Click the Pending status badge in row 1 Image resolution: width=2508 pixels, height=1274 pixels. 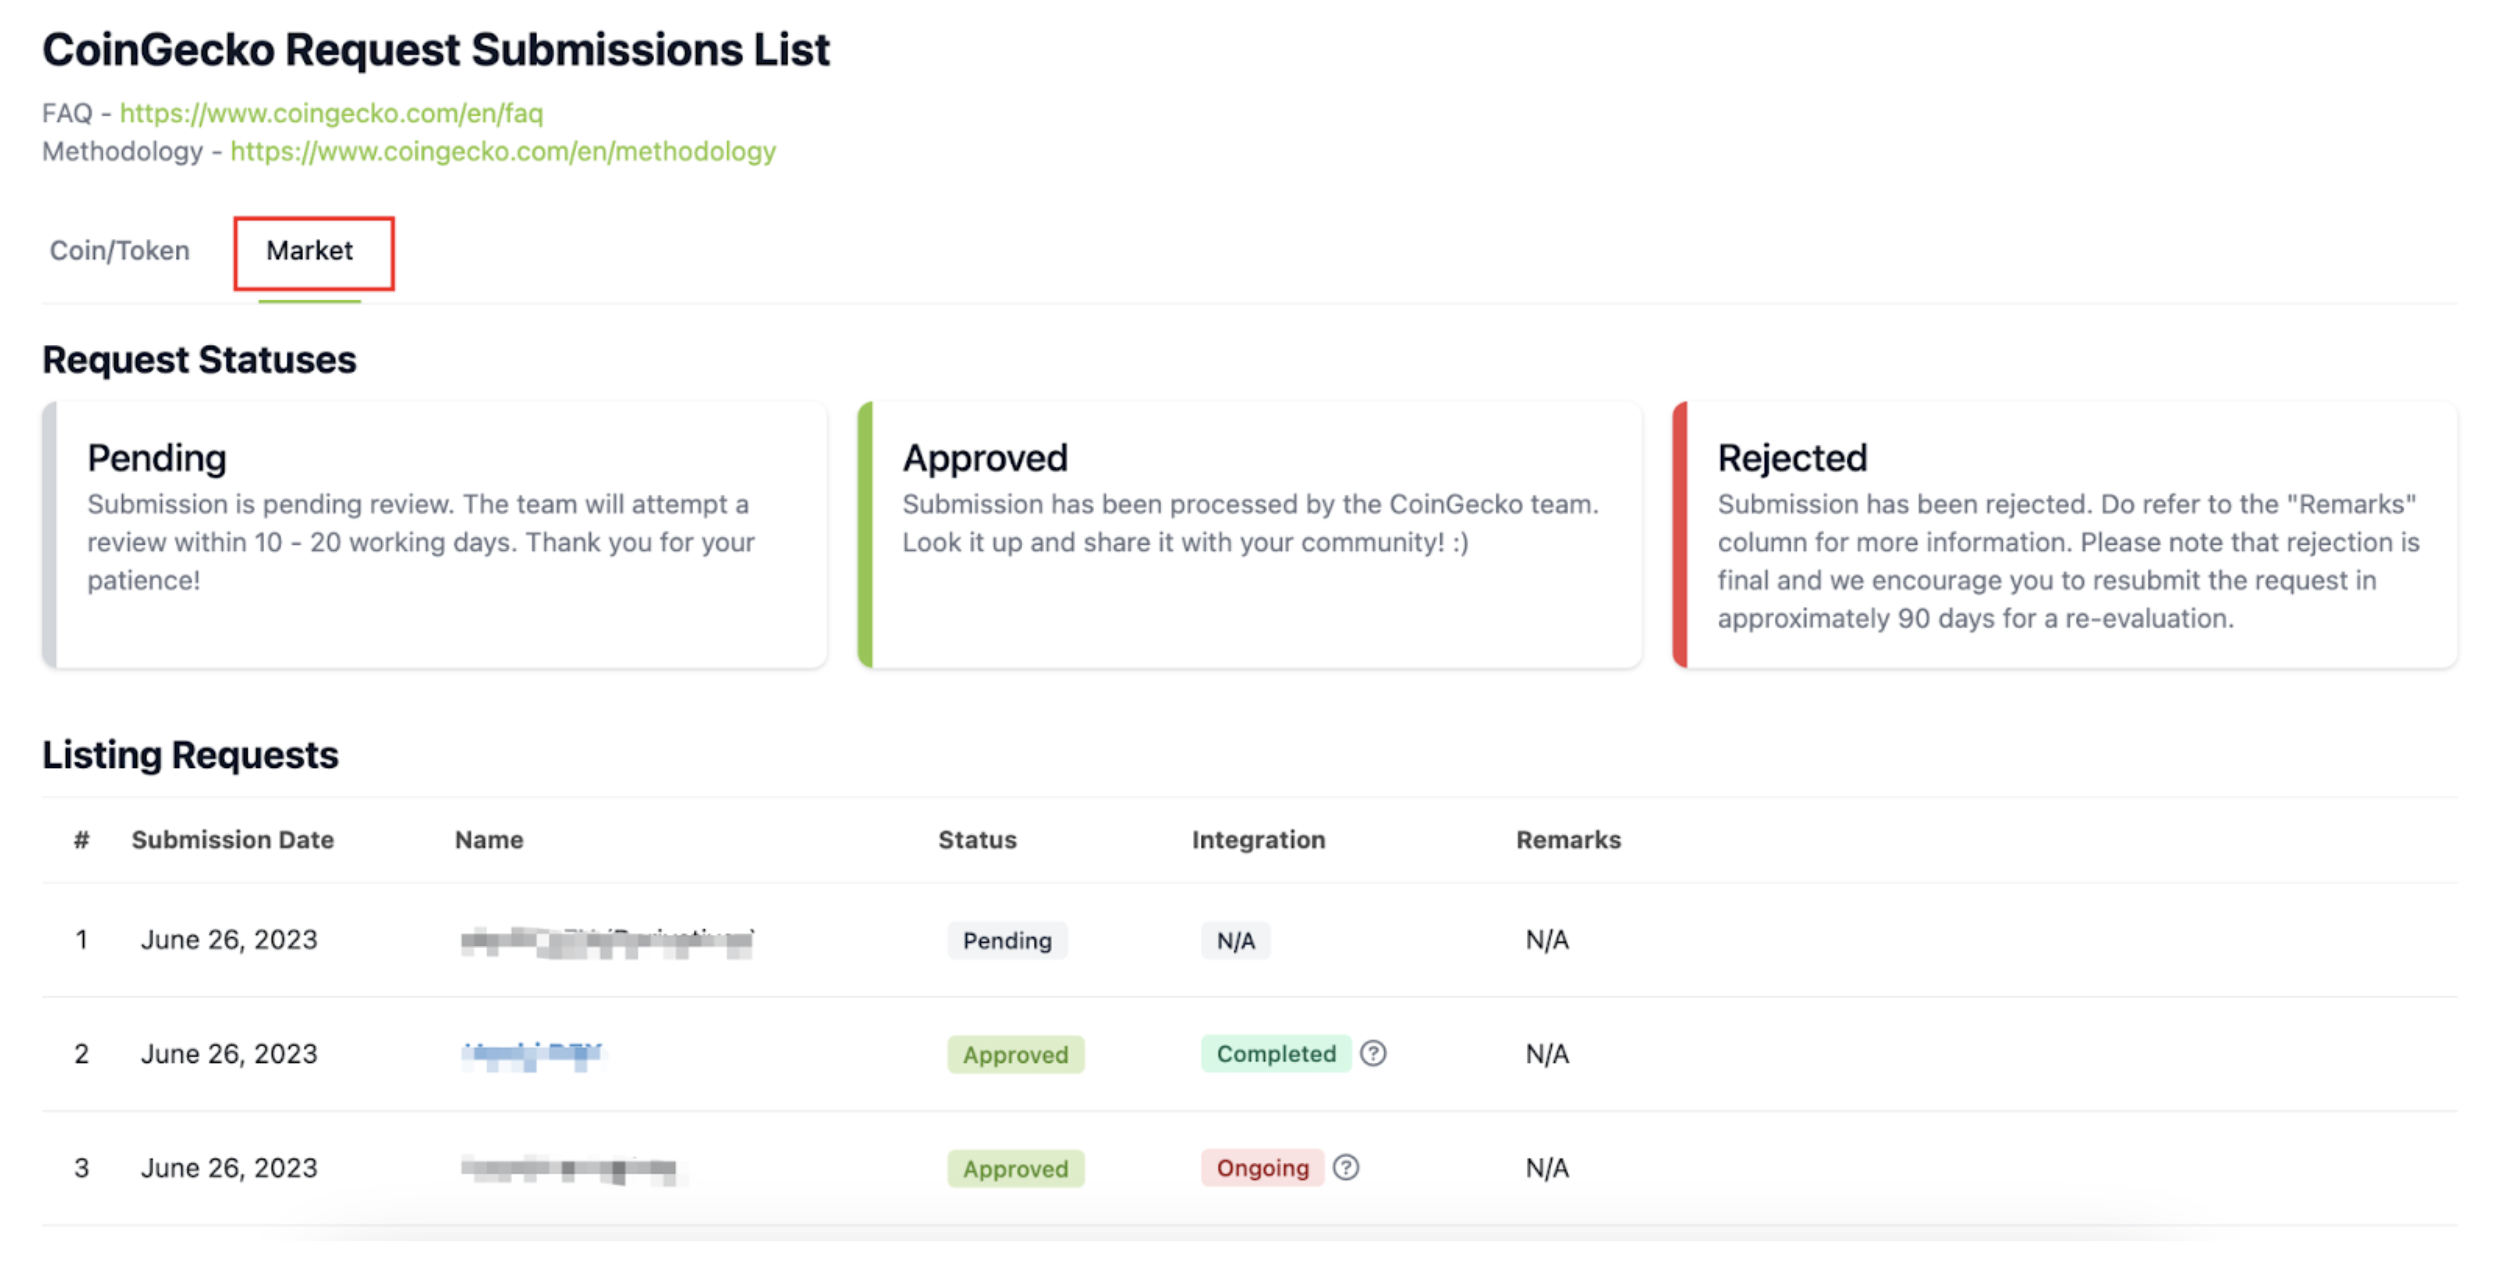coord(1007,940)
